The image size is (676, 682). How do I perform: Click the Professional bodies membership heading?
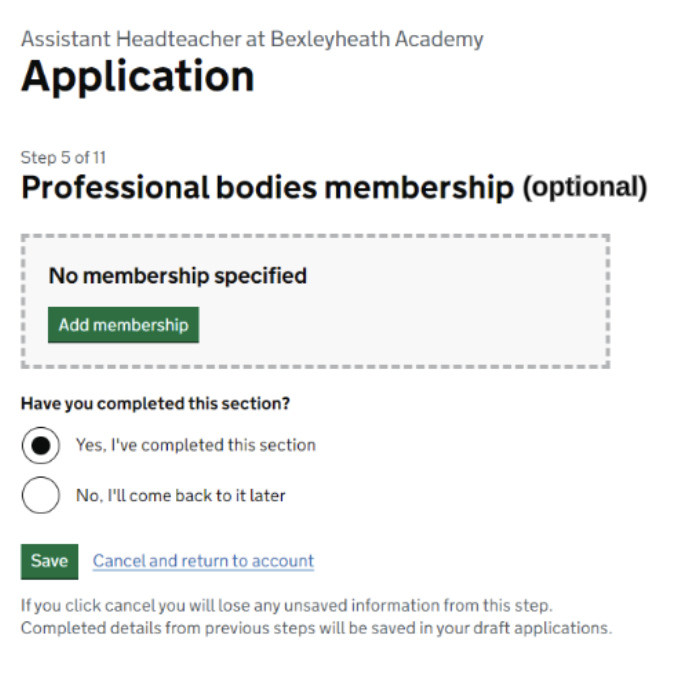266,188
